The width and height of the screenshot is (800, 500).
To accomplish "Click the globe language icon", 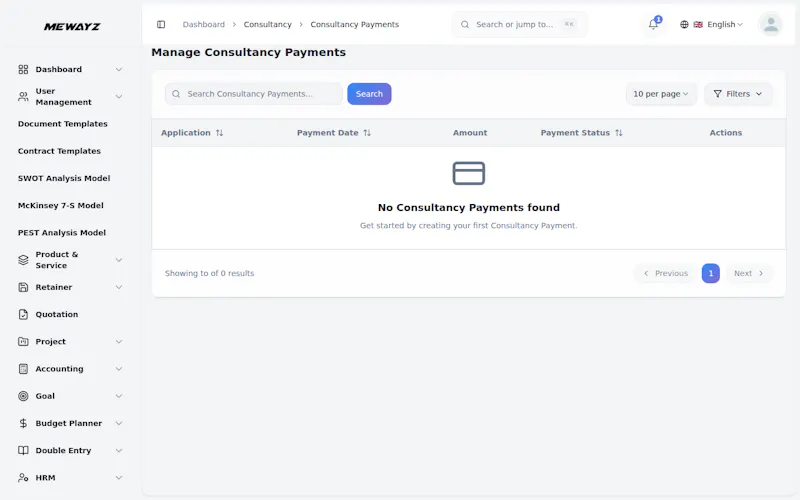I will click(684, 24).
